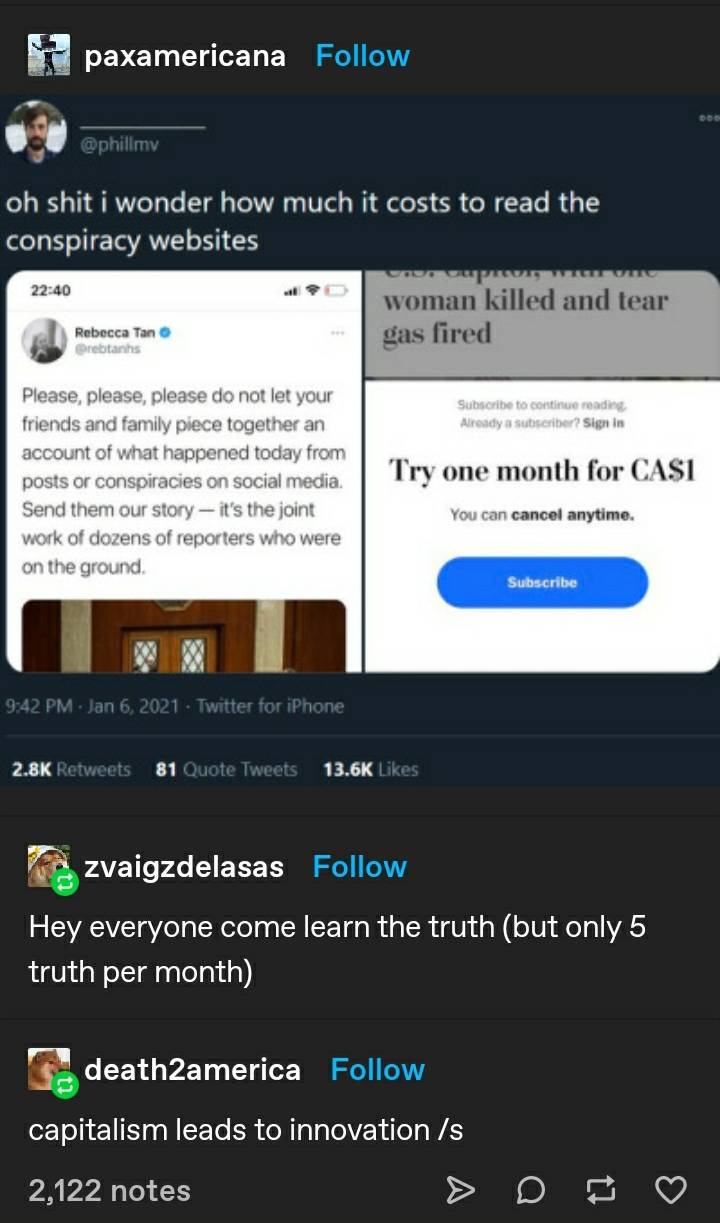The width and height of the screenshot is (720, 1223).
Task: Follow death2america
Action: (x=378, y=1069)
